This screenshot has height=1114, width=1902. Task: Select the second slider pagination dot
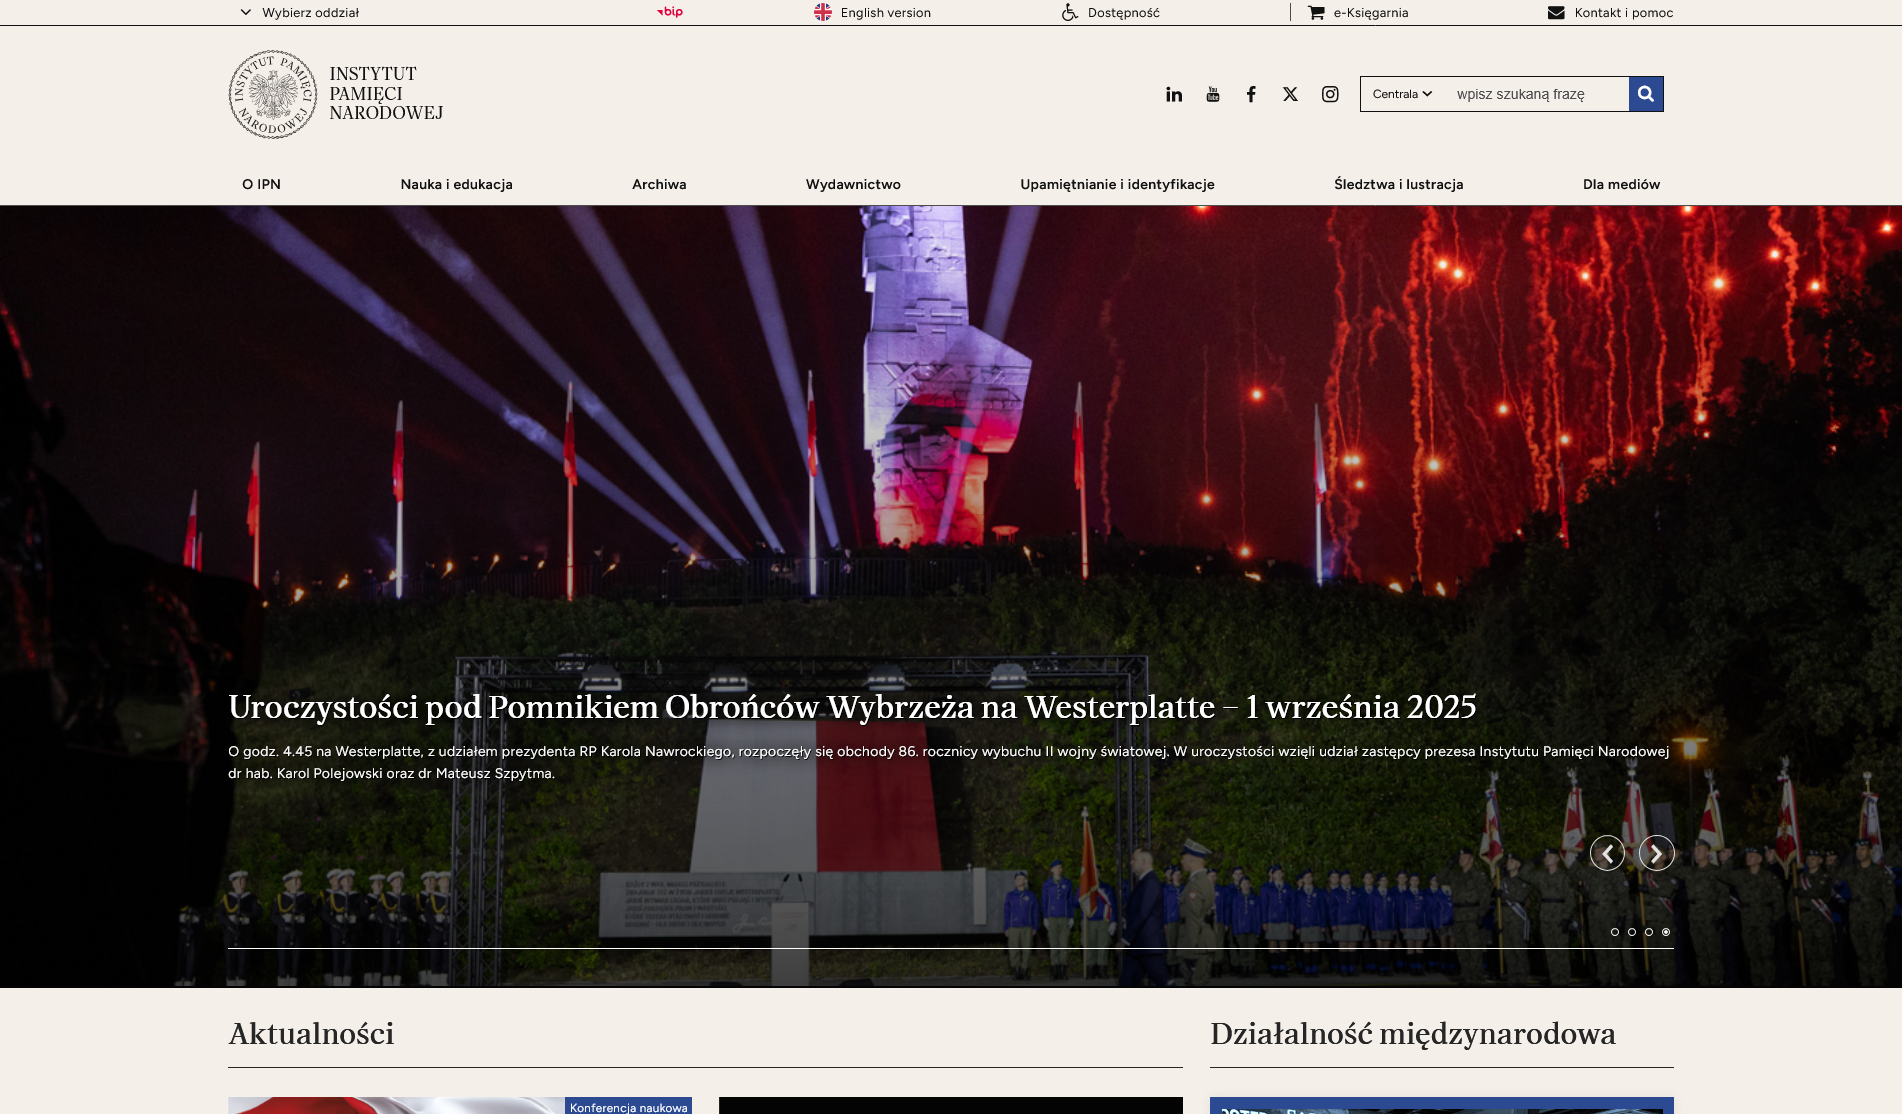coord(1632,932)
